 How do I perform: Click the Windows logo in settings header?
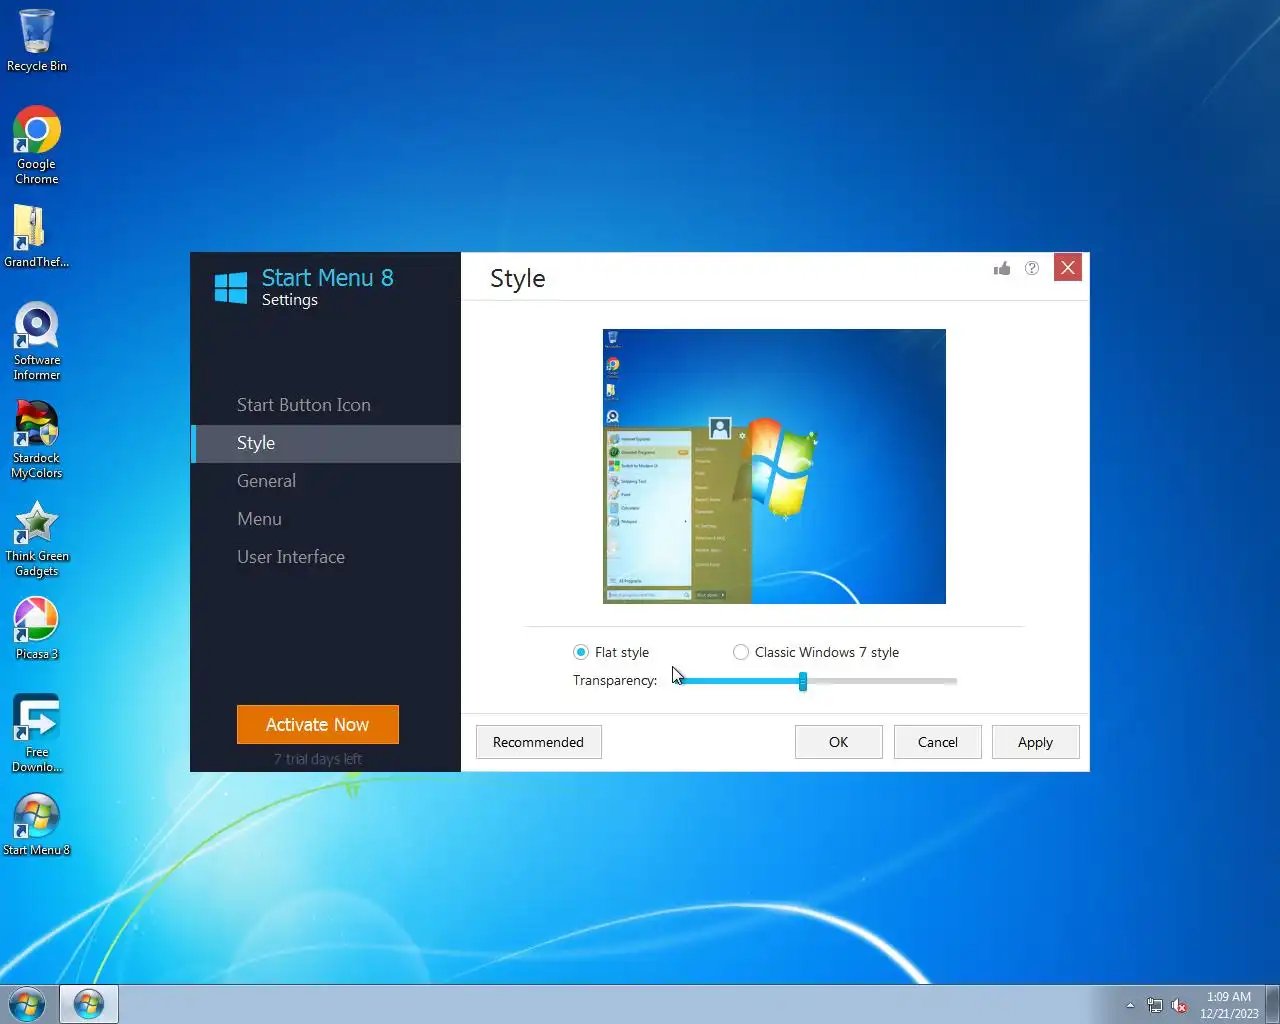[x=231, y=287]
